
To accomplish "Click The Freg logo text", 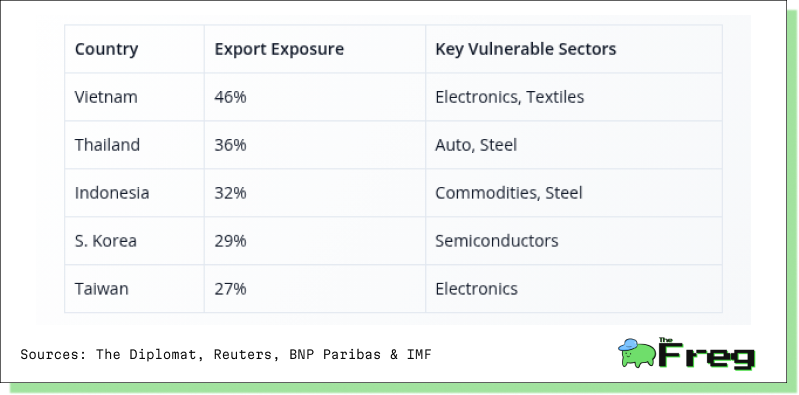I will point(706,354).
